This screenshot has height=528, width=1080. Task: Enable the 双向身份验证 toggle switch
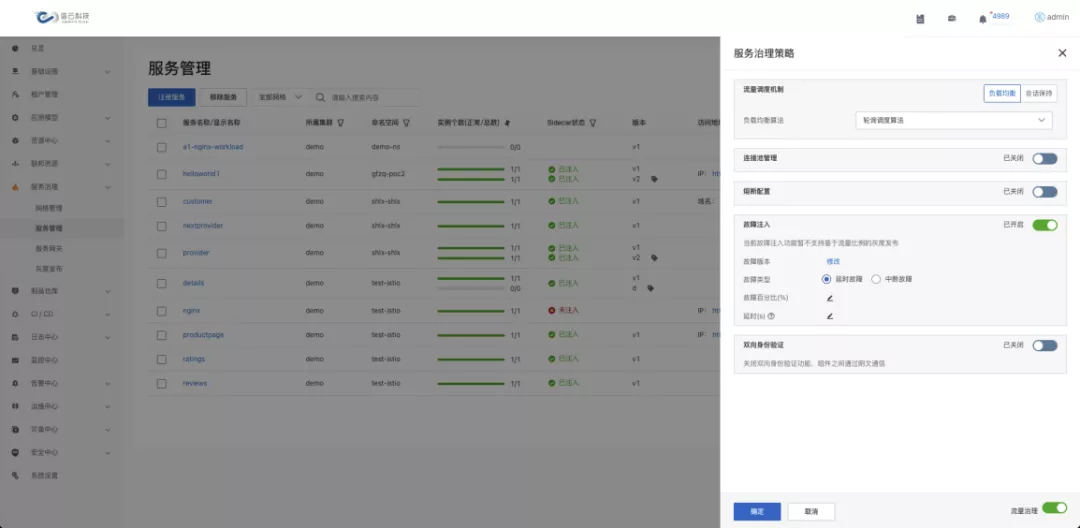(x=1044, y=345)
